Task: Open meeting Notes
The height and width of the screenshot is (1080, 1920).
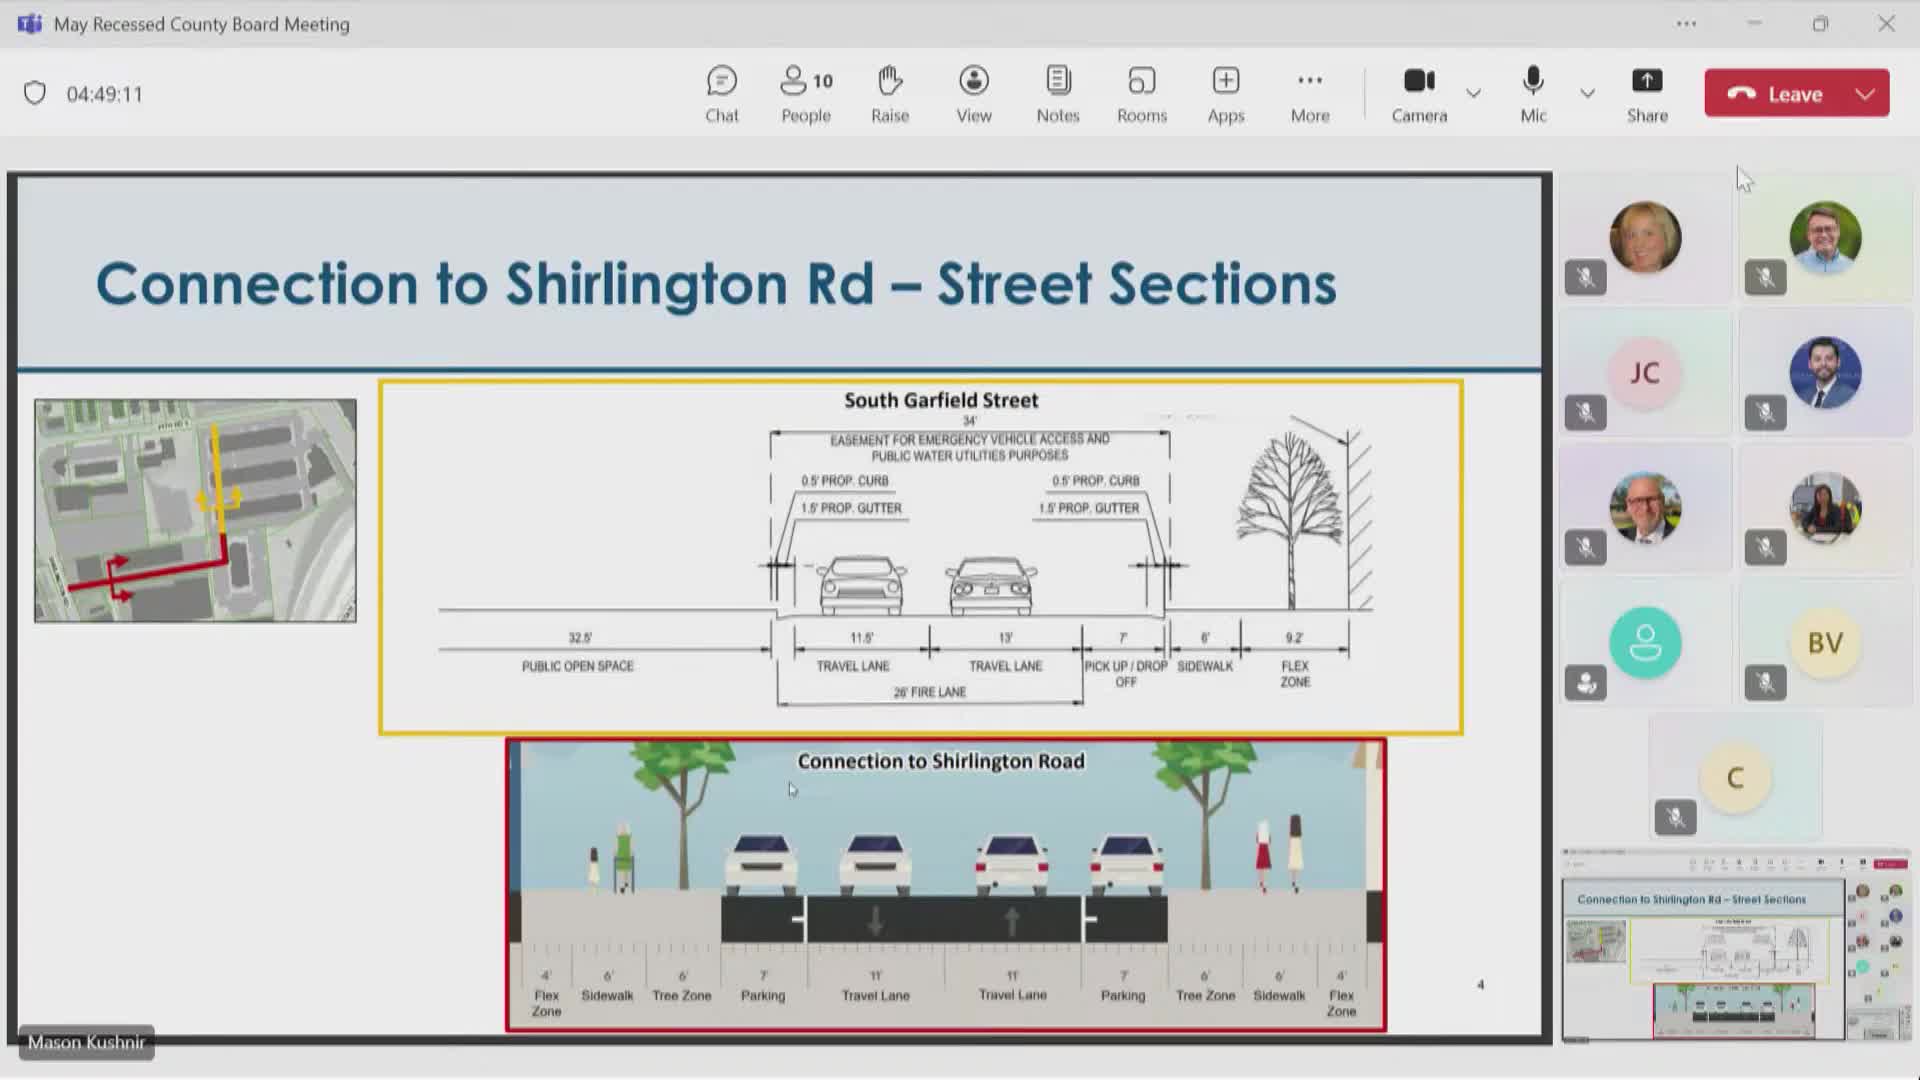Action: pyautogui.click(x=1057, y=94)
